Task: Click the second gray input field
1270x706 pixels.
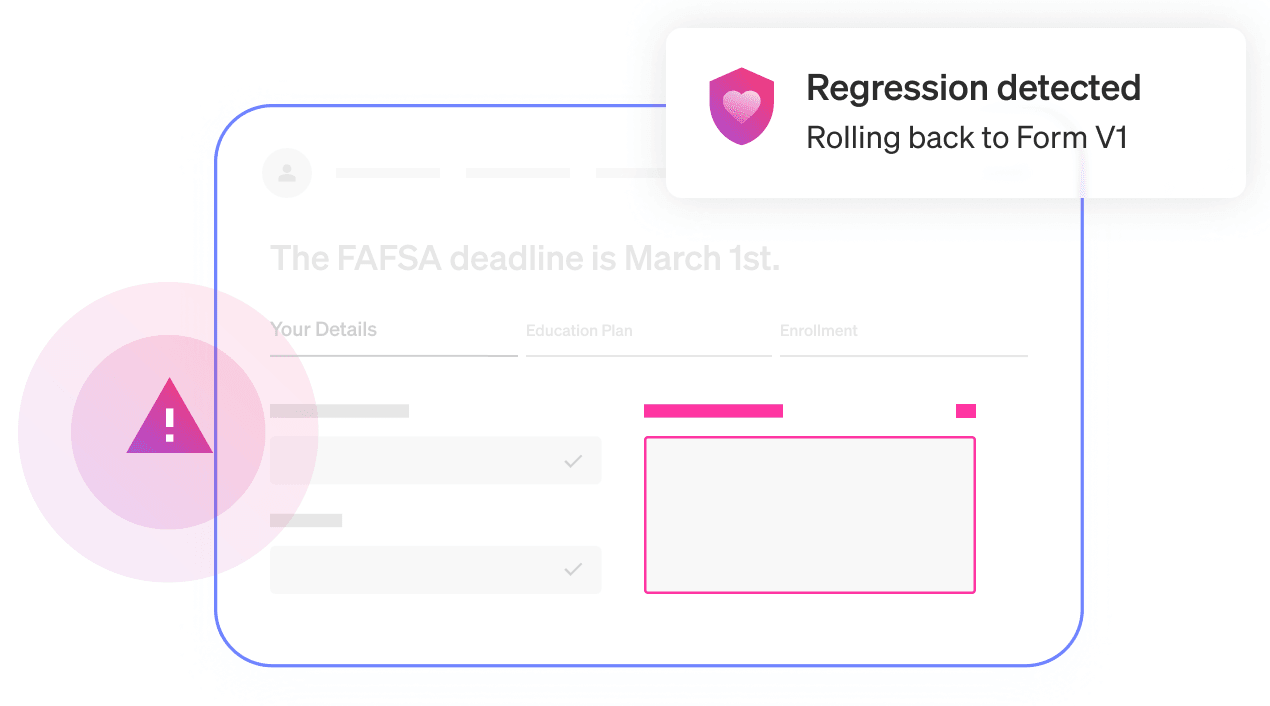Action: point(435,569)
